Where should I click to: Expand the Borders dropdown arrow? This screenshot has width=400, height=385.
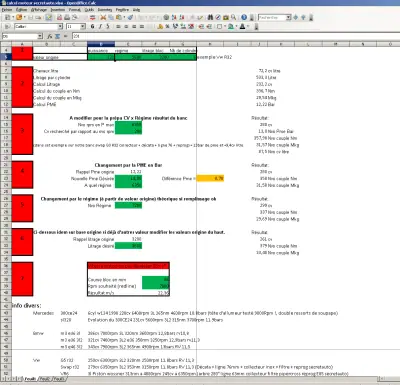225,26
